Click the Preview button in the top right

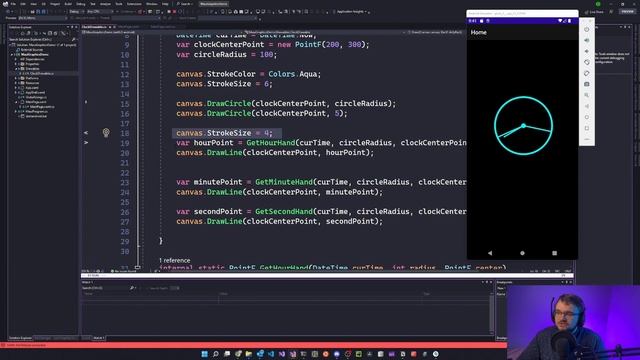[627, 12]
